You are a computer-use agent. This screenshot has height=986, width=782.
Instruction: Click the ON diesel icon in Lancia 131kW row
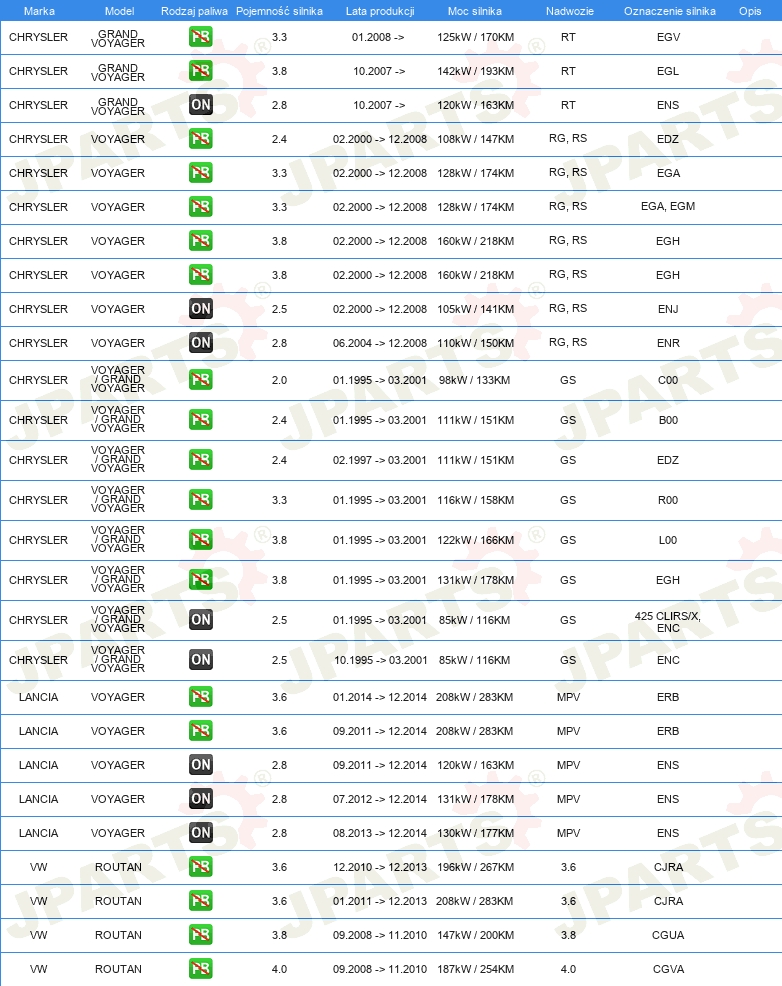click(x=201, y=799)
